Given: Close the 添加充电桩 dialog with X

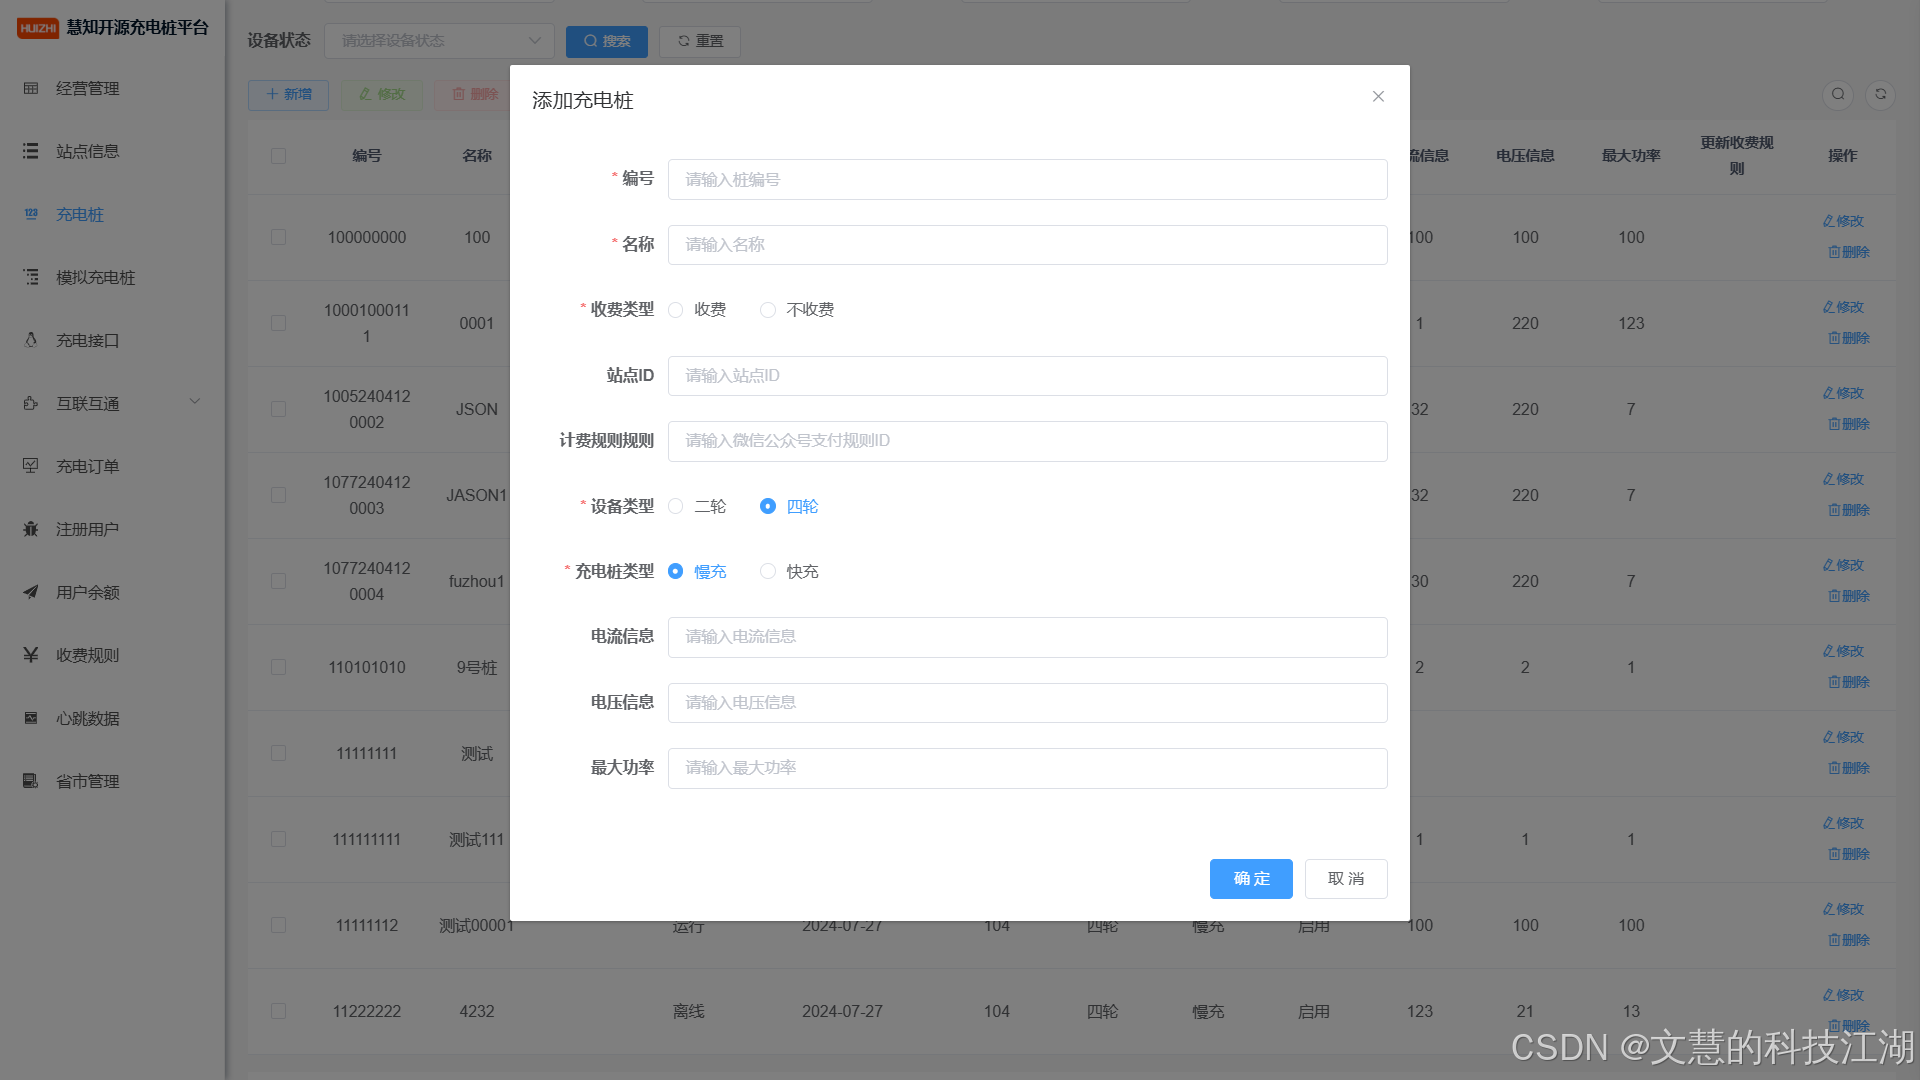Looking at the screenshot, I should (1378, 96).
